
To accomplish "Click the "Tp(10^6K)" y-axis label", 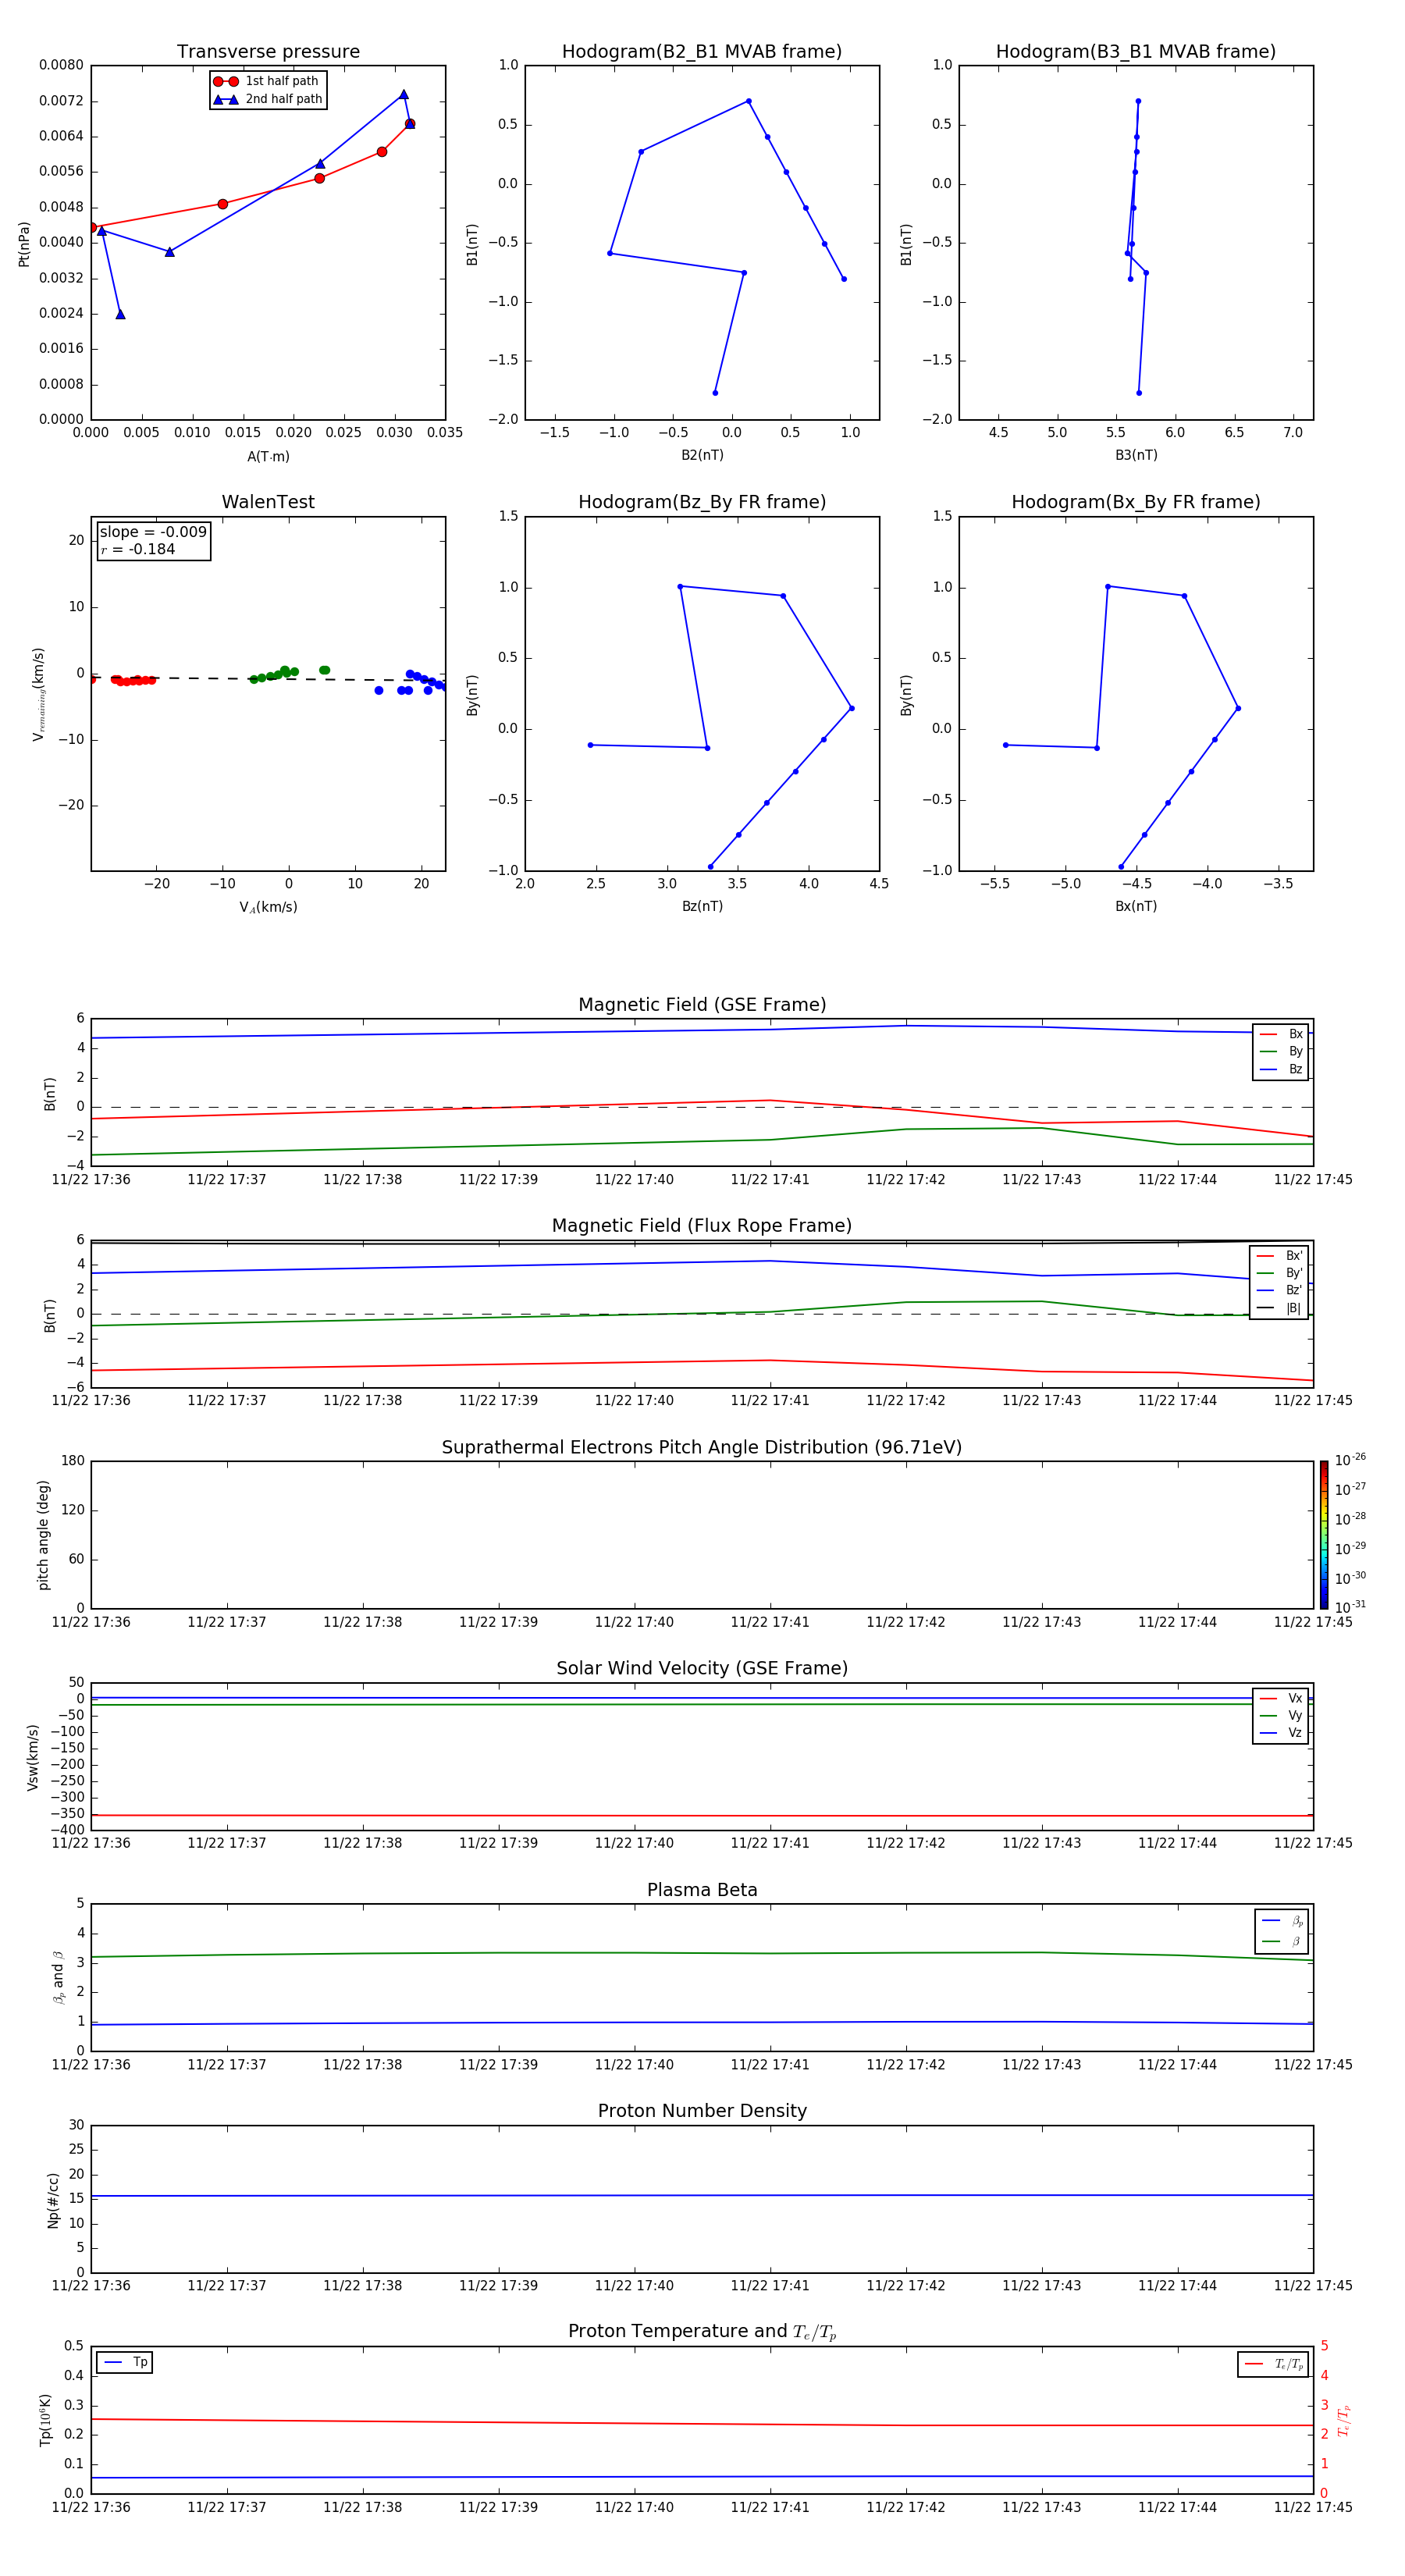I will 45,2420.
